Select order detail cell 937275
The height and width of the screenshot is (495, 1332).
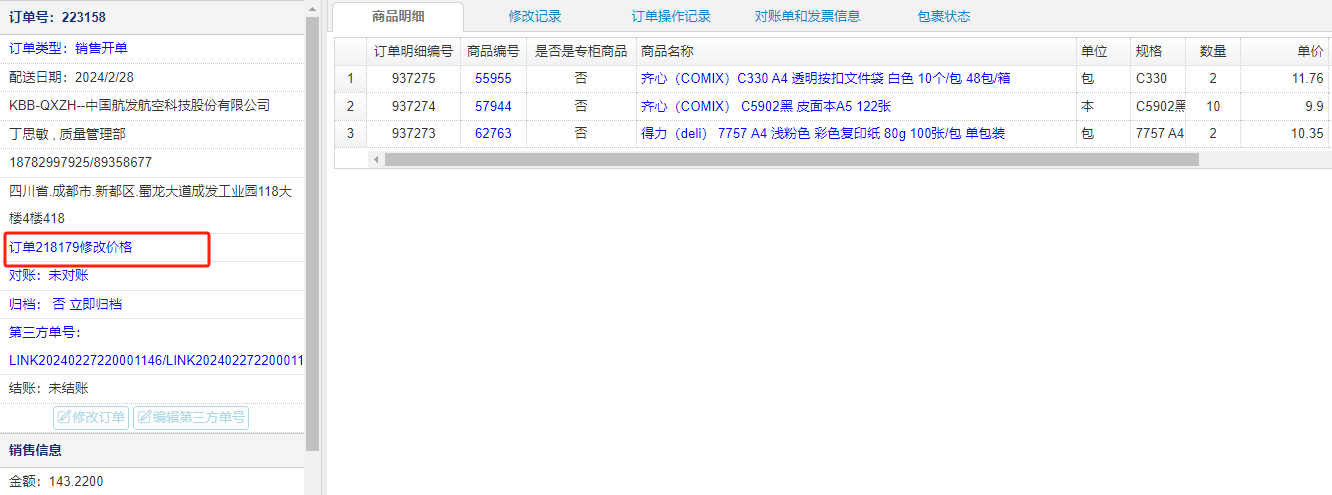pyautogui.click(x=413, y=78)
